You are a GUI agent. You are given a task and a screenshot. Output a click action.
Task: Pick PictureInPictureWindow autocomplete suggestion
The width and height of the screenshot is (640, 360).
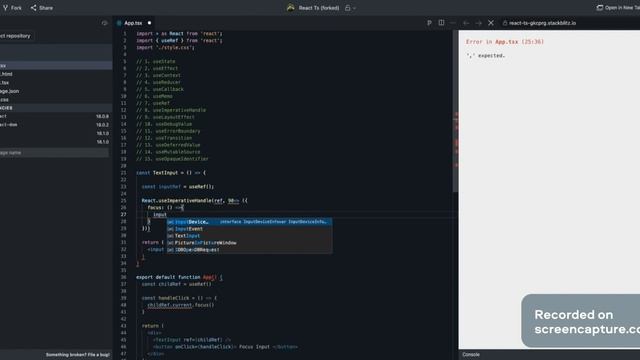pos(249,242)
